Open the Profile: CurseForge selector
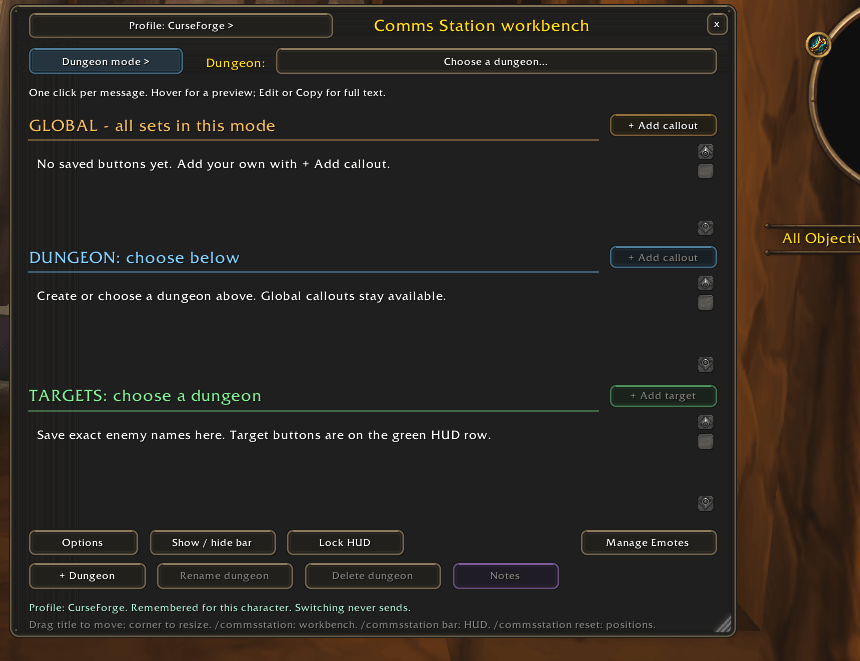Screen dimensions: 860x661 tap(180, 26)
